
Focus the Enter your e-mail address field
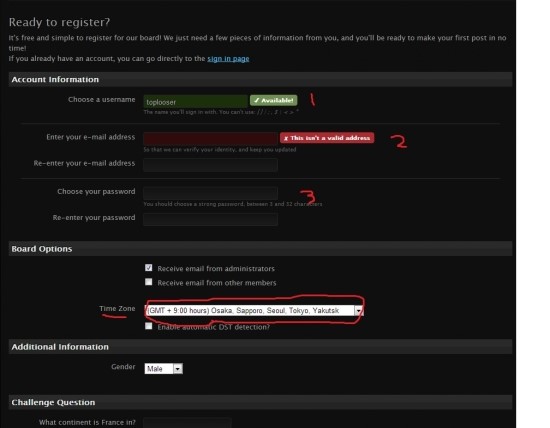(x=210, y=139)
